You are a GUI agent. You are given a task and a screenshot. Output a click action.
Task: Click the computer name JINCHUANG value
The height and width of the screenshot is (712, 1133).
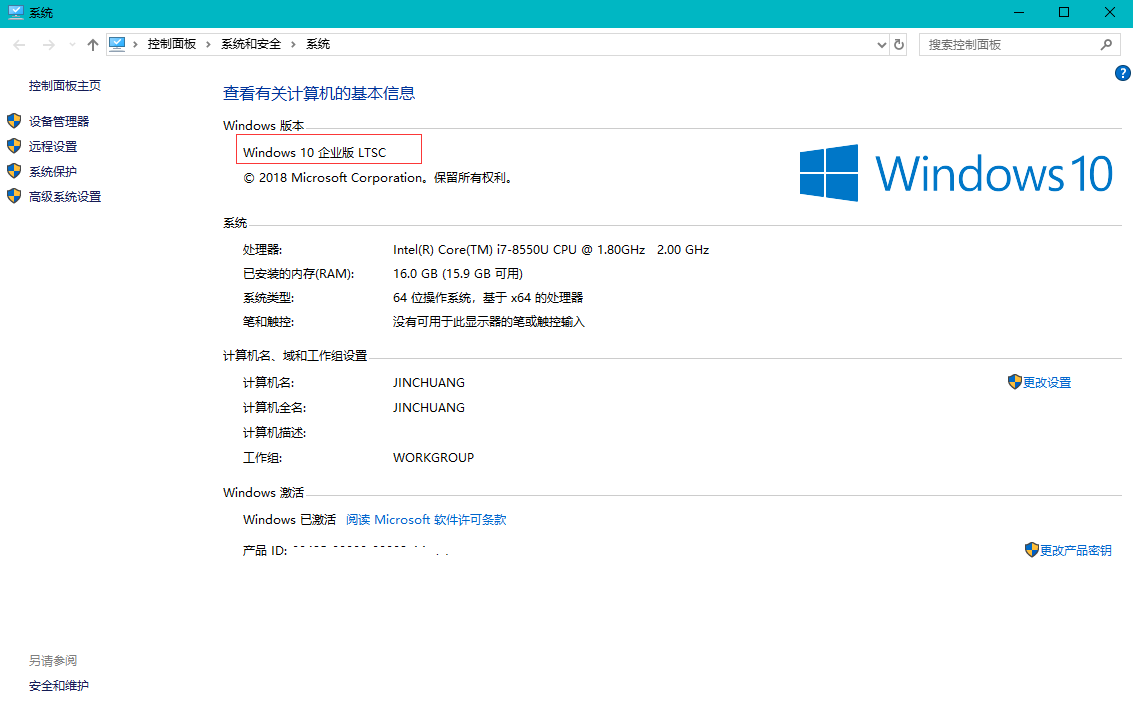pyautogui.click(x=428, y=382)
